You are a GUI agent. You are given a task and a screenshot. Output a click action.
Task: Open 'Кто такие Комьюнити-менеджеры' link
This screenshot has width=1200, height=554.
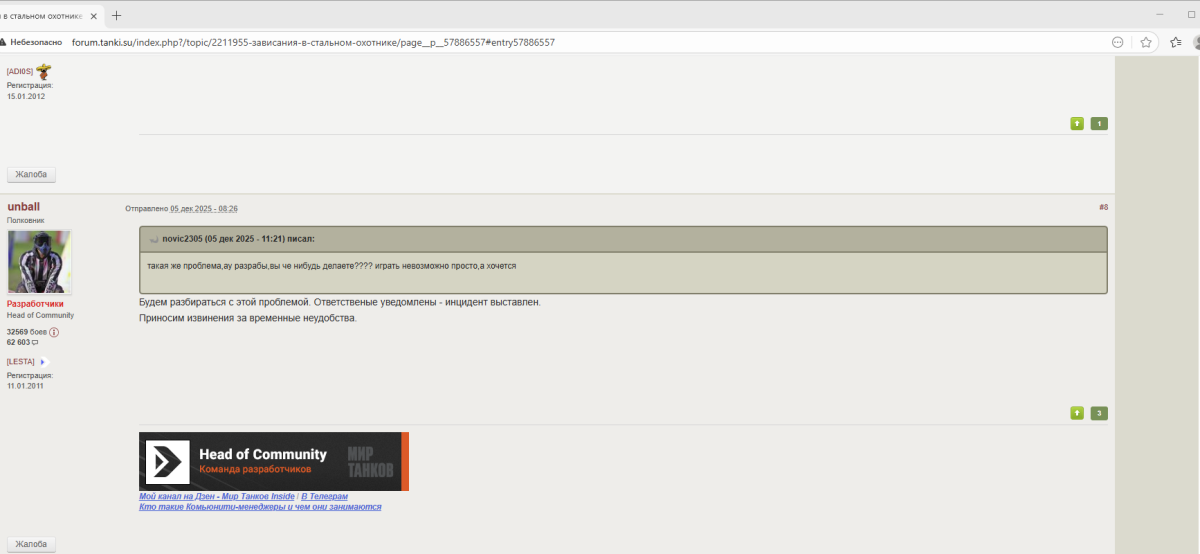(x=260, y=507)
